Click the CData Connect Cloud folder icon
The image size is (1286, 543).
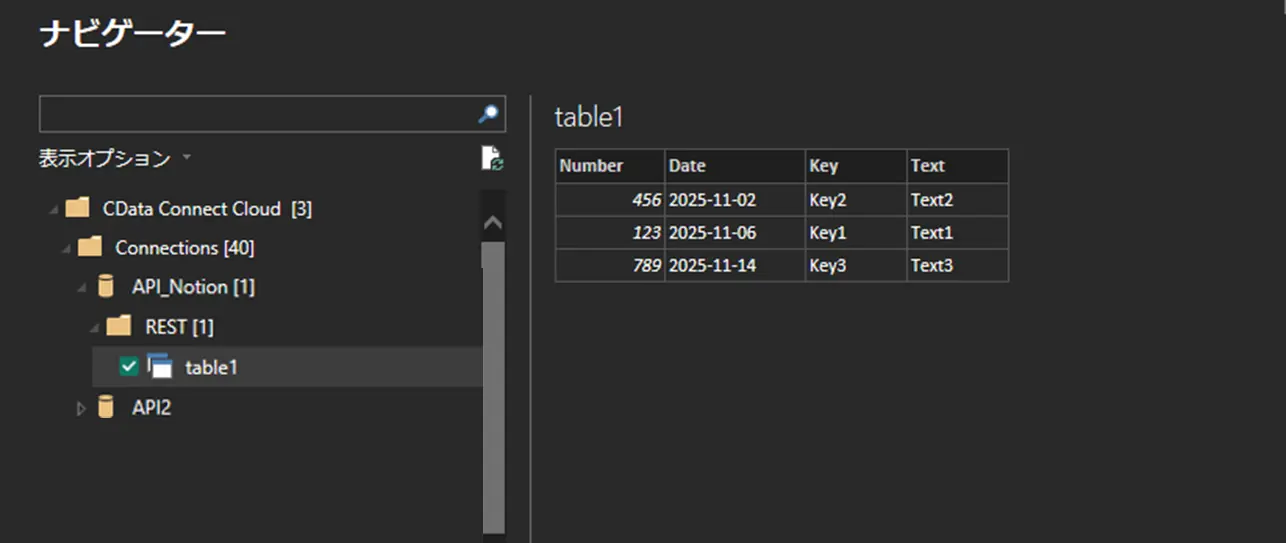pos(77,209)
